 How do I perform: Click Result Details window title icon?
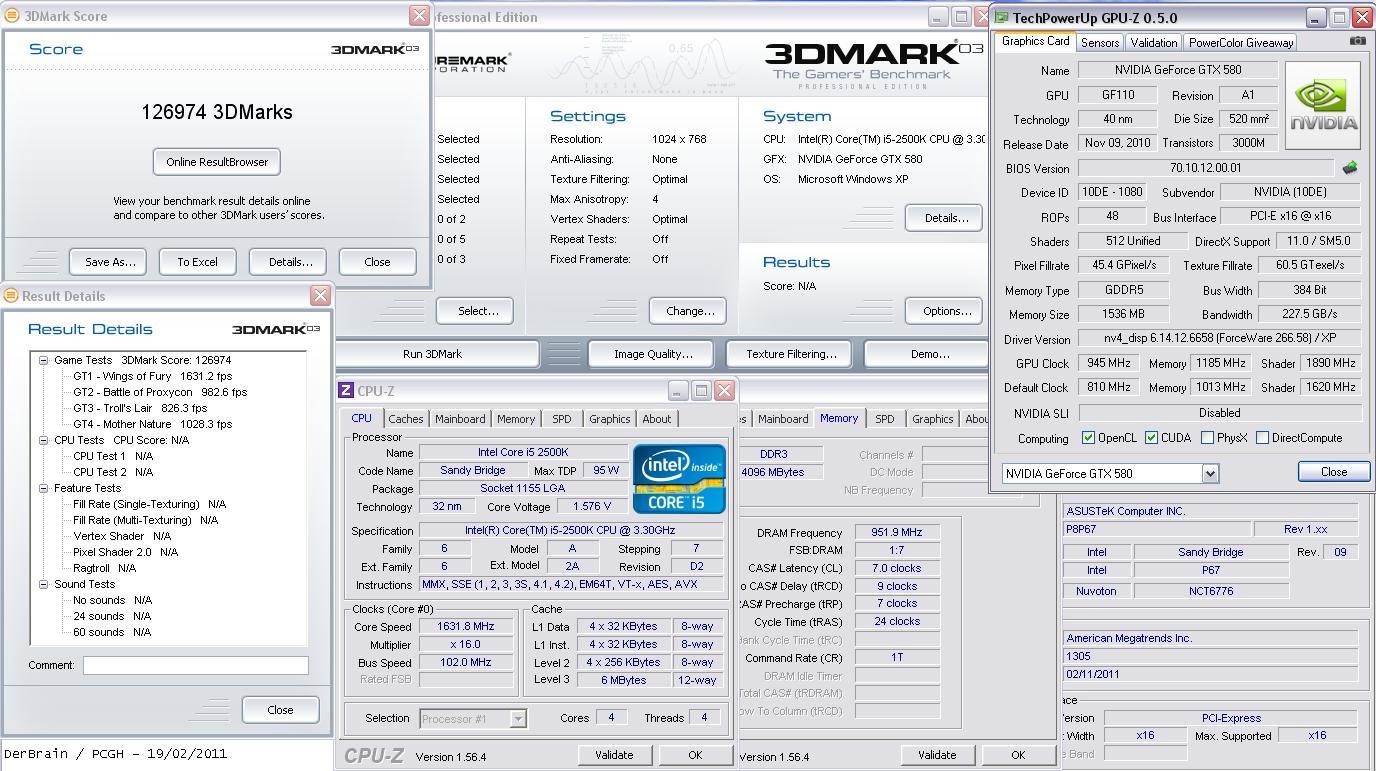pos(12,296)
